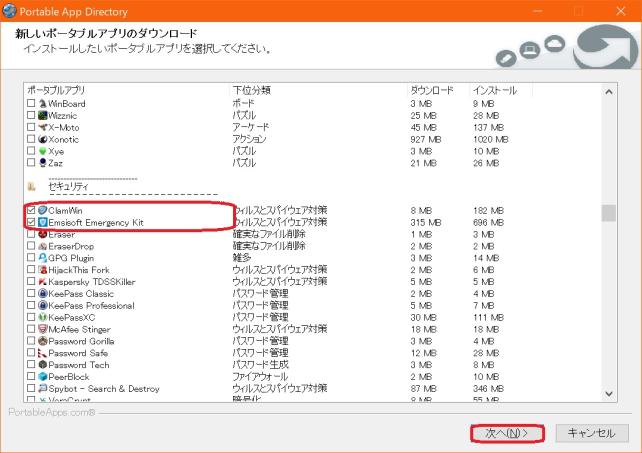Close the Portable App Directory window

pos(621,11)
